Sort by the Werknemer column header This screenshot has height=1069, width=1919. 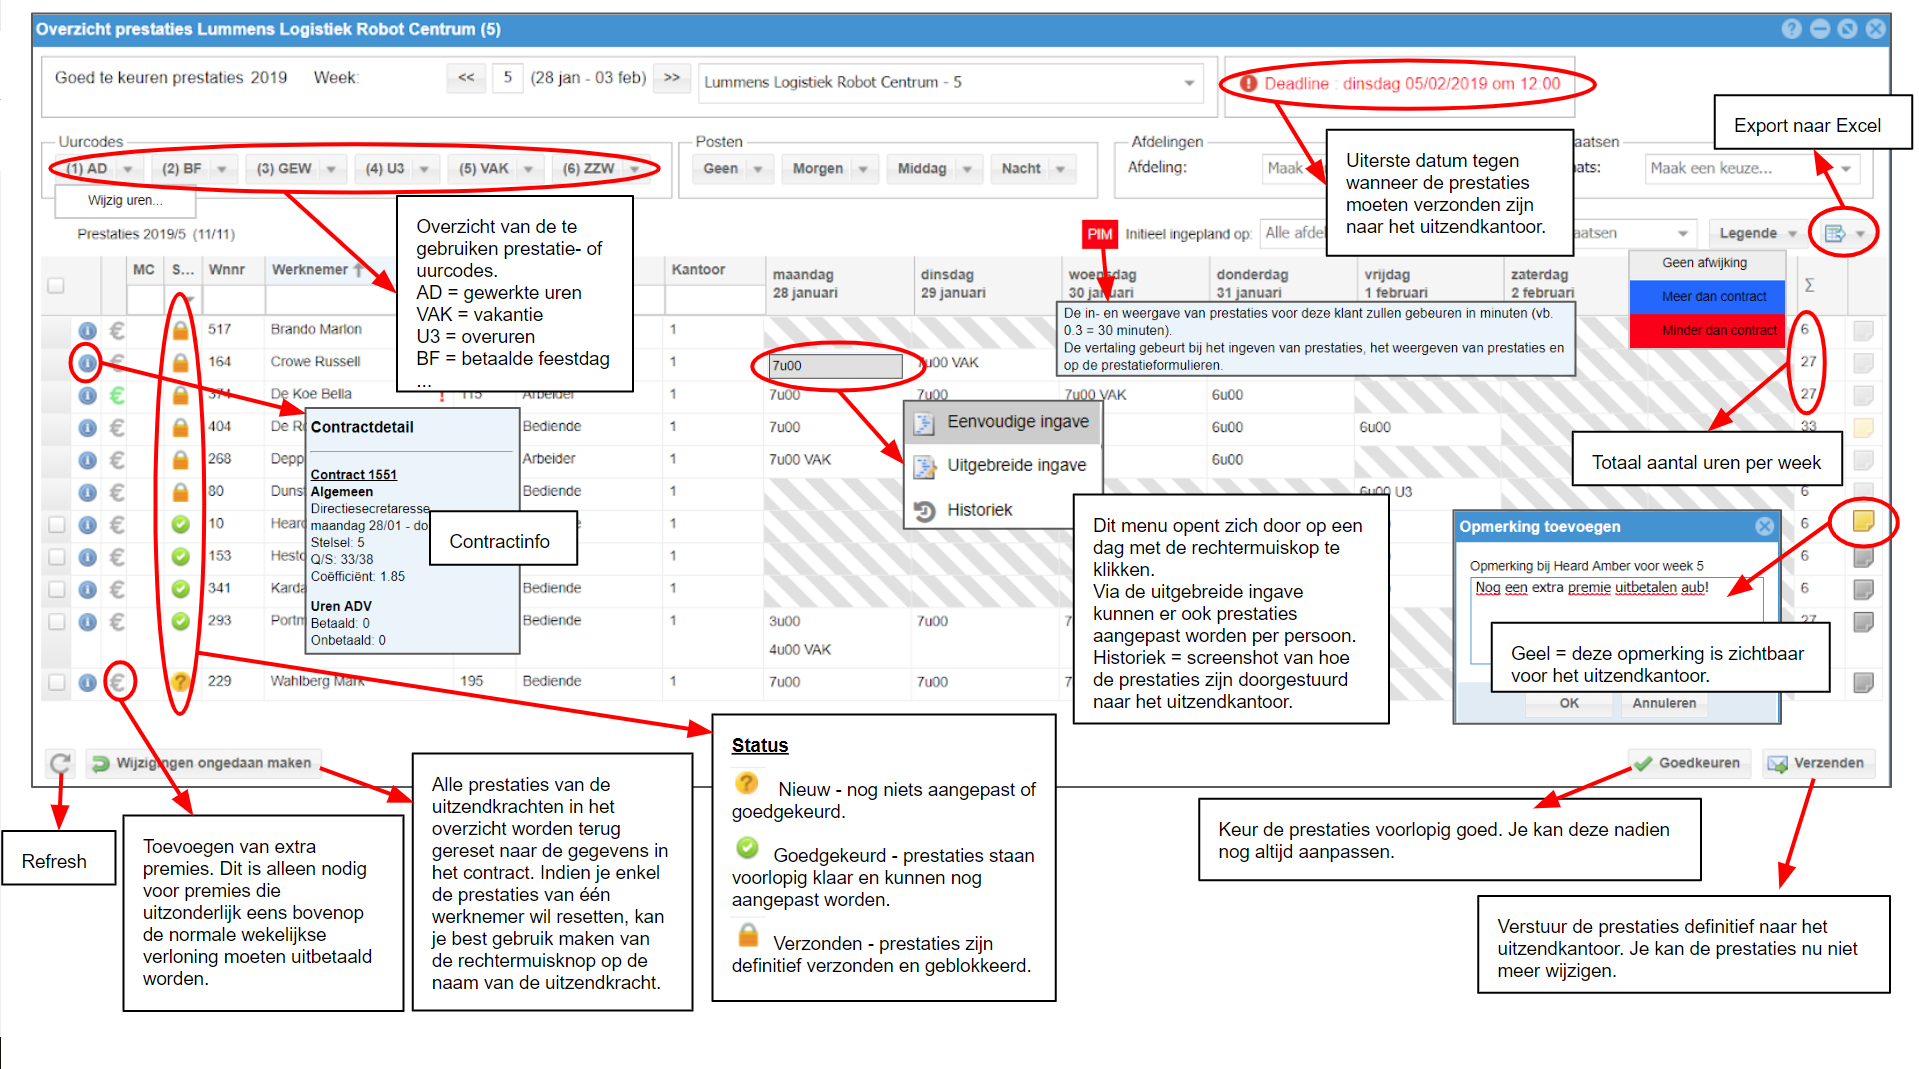310,270
